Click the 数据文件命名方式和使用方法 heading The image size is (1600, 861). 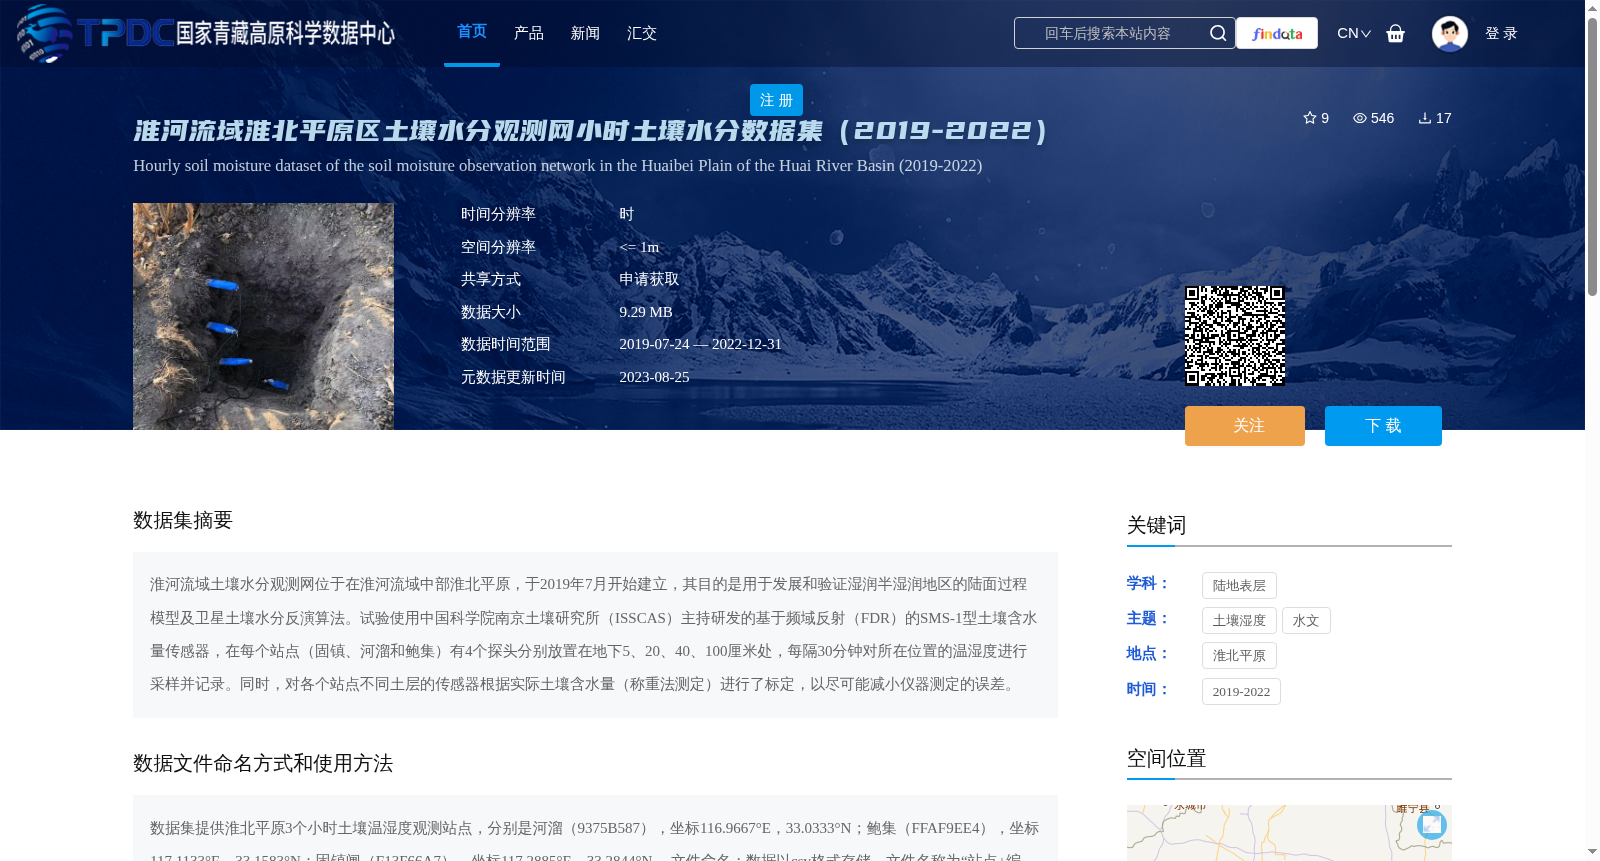(263, 763)
